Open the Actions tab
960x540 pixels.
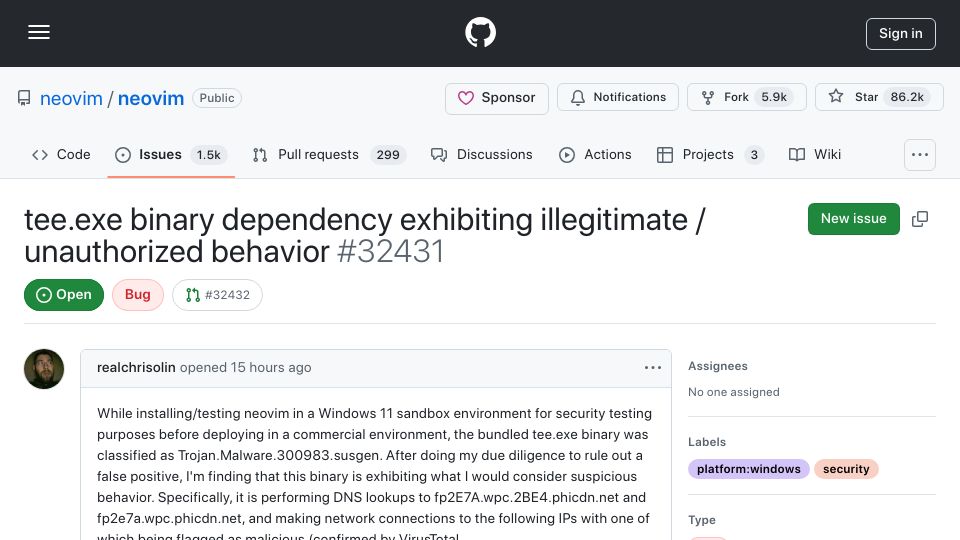(x=595, y=155)
